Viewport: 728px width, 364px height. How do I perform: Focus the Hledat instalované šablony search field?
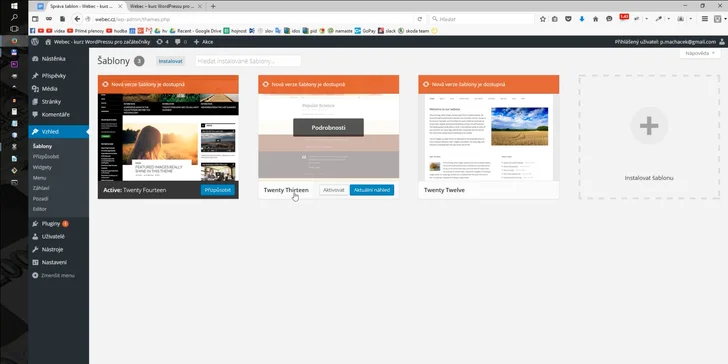[x=248, y=61]
